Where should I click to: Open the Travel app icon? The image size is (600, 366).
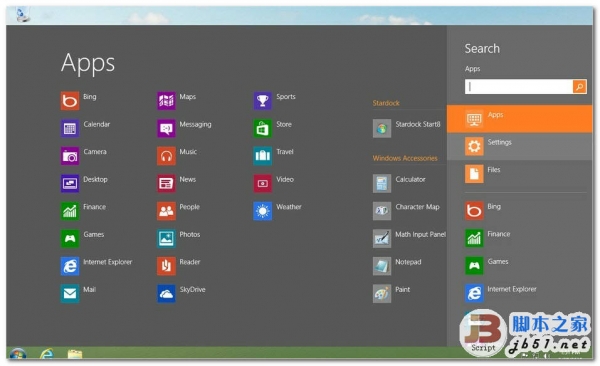[x=262, y=156]
